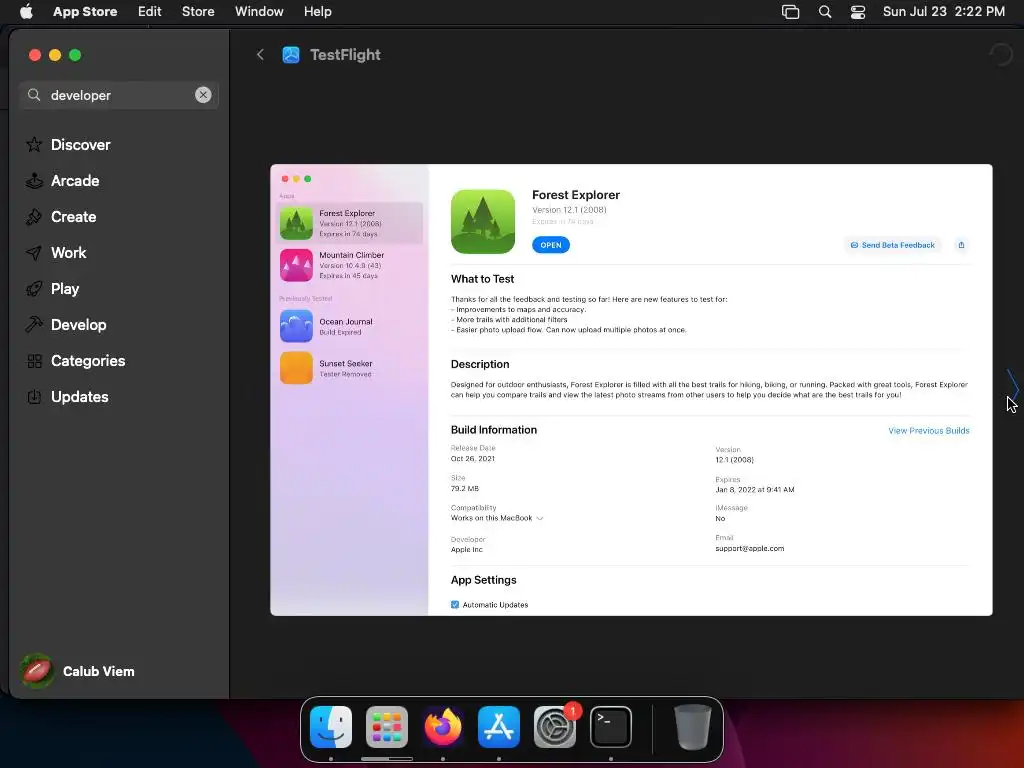1024x768 pixels.
Task: Open the Updates section
Action: (x=67, y=396)
